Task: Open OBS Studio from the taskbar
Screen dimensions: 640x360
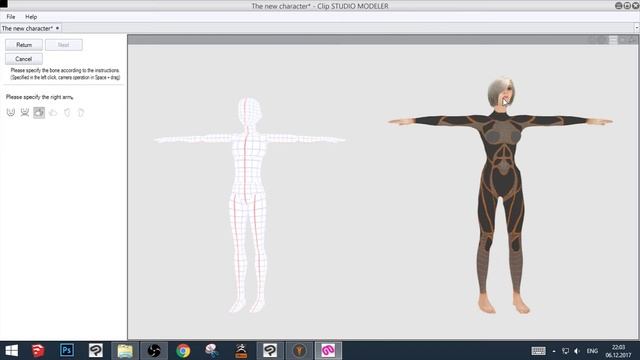Action: pos(154,351)
